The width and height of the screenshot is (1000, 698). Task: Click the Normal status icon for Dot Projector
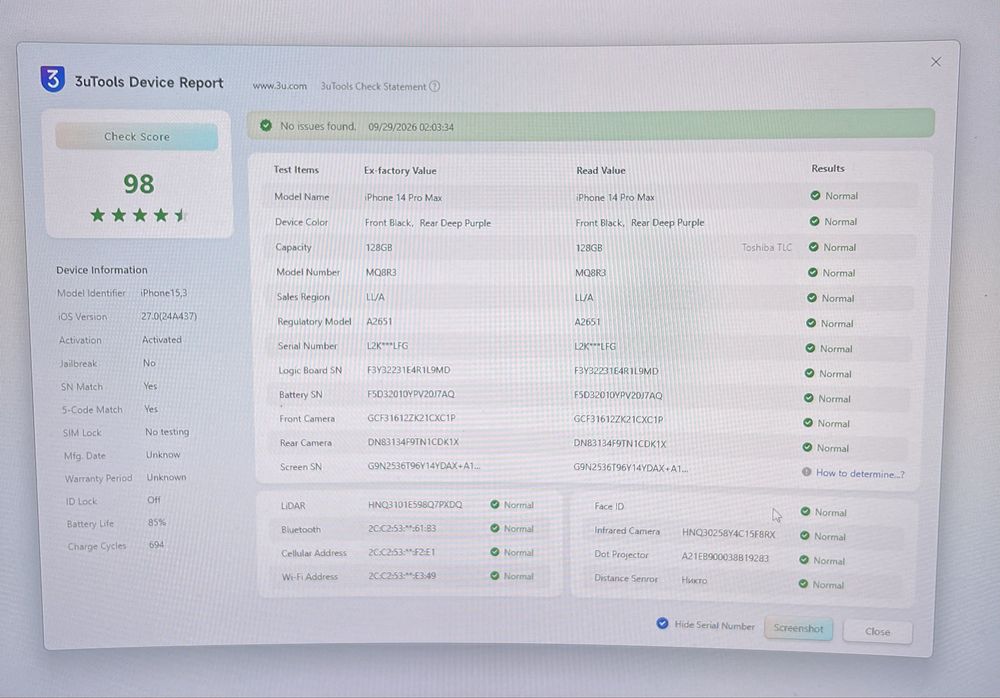(x=804, y=560)
